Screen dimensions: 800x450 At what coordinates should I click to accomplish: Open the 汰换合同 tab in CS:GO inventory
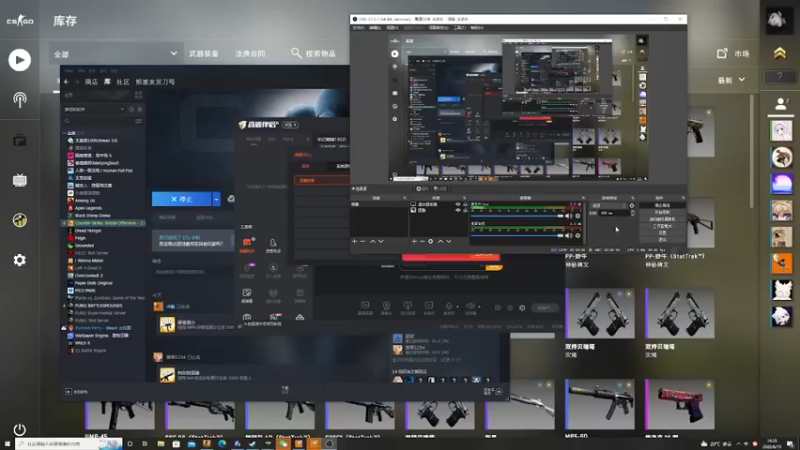tap(250, 54)
